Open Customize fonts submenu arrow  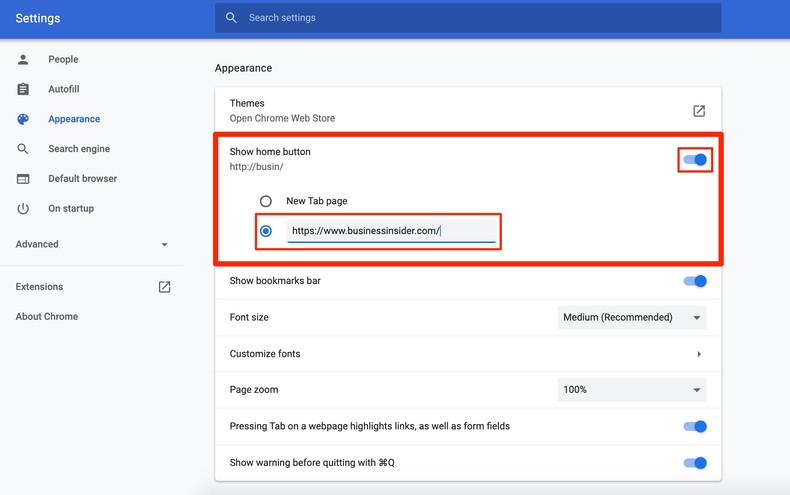698,354
